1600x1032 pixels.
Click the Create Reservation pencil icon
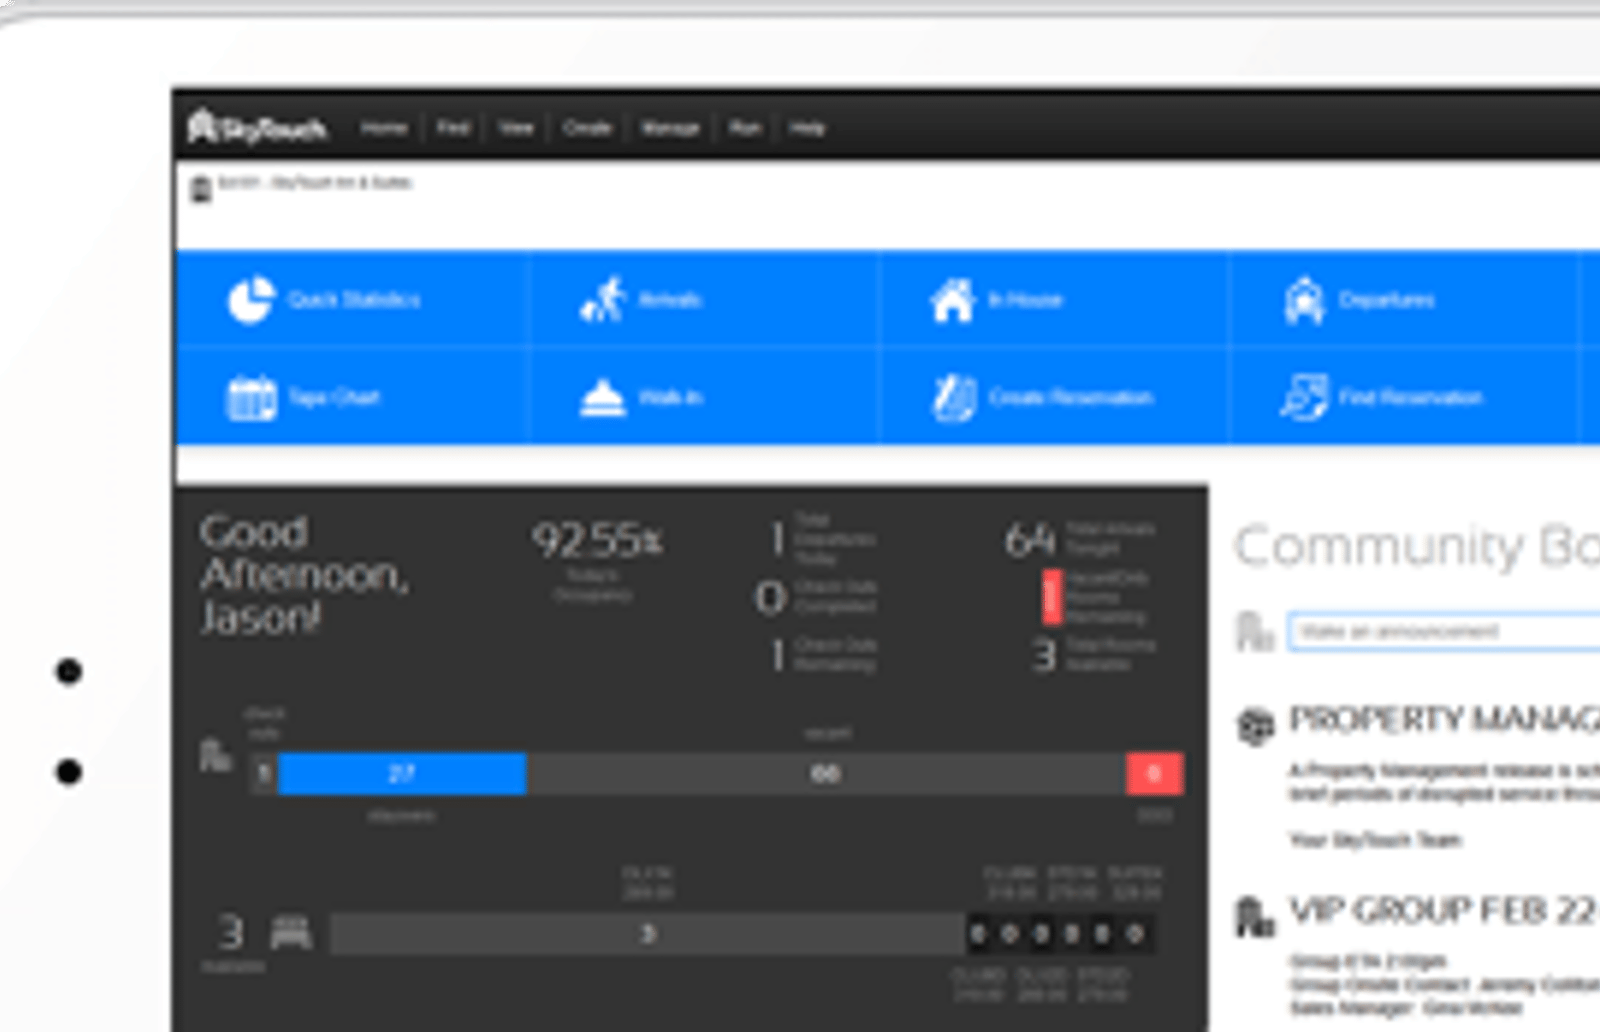[954, 397]
